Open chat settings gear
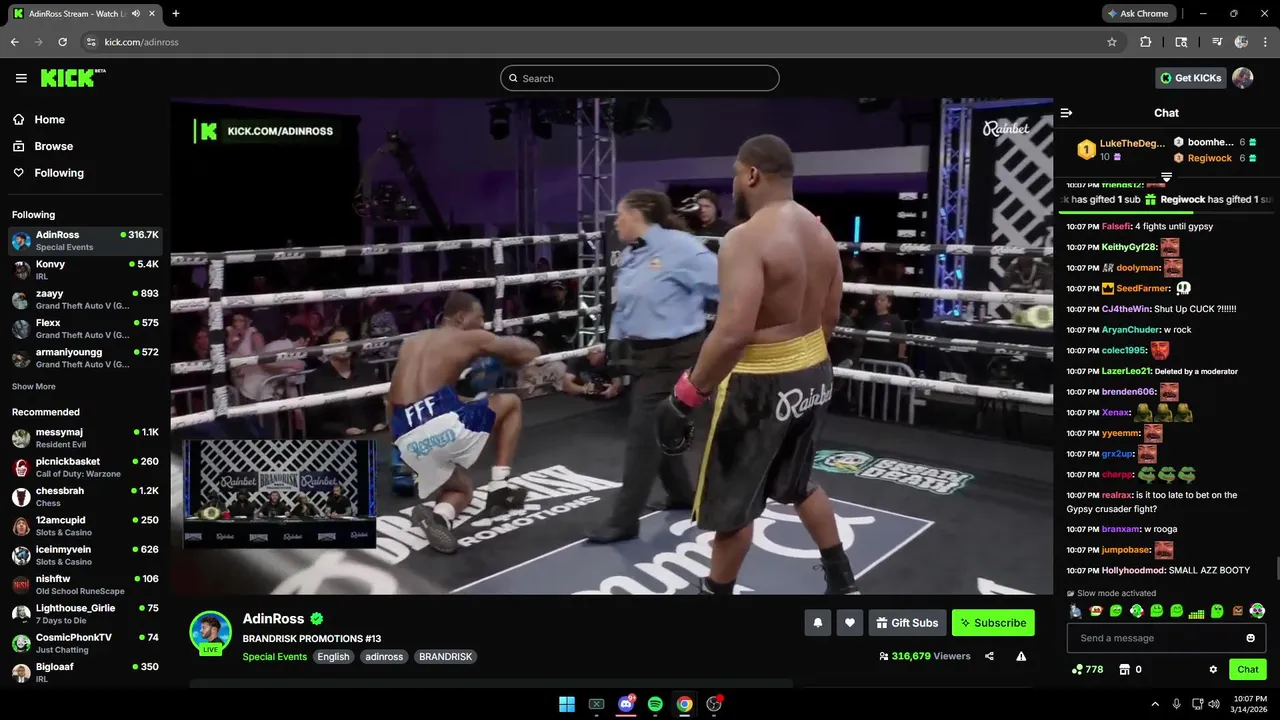This screenshot has width=1280, height=720. [1213, 669]
